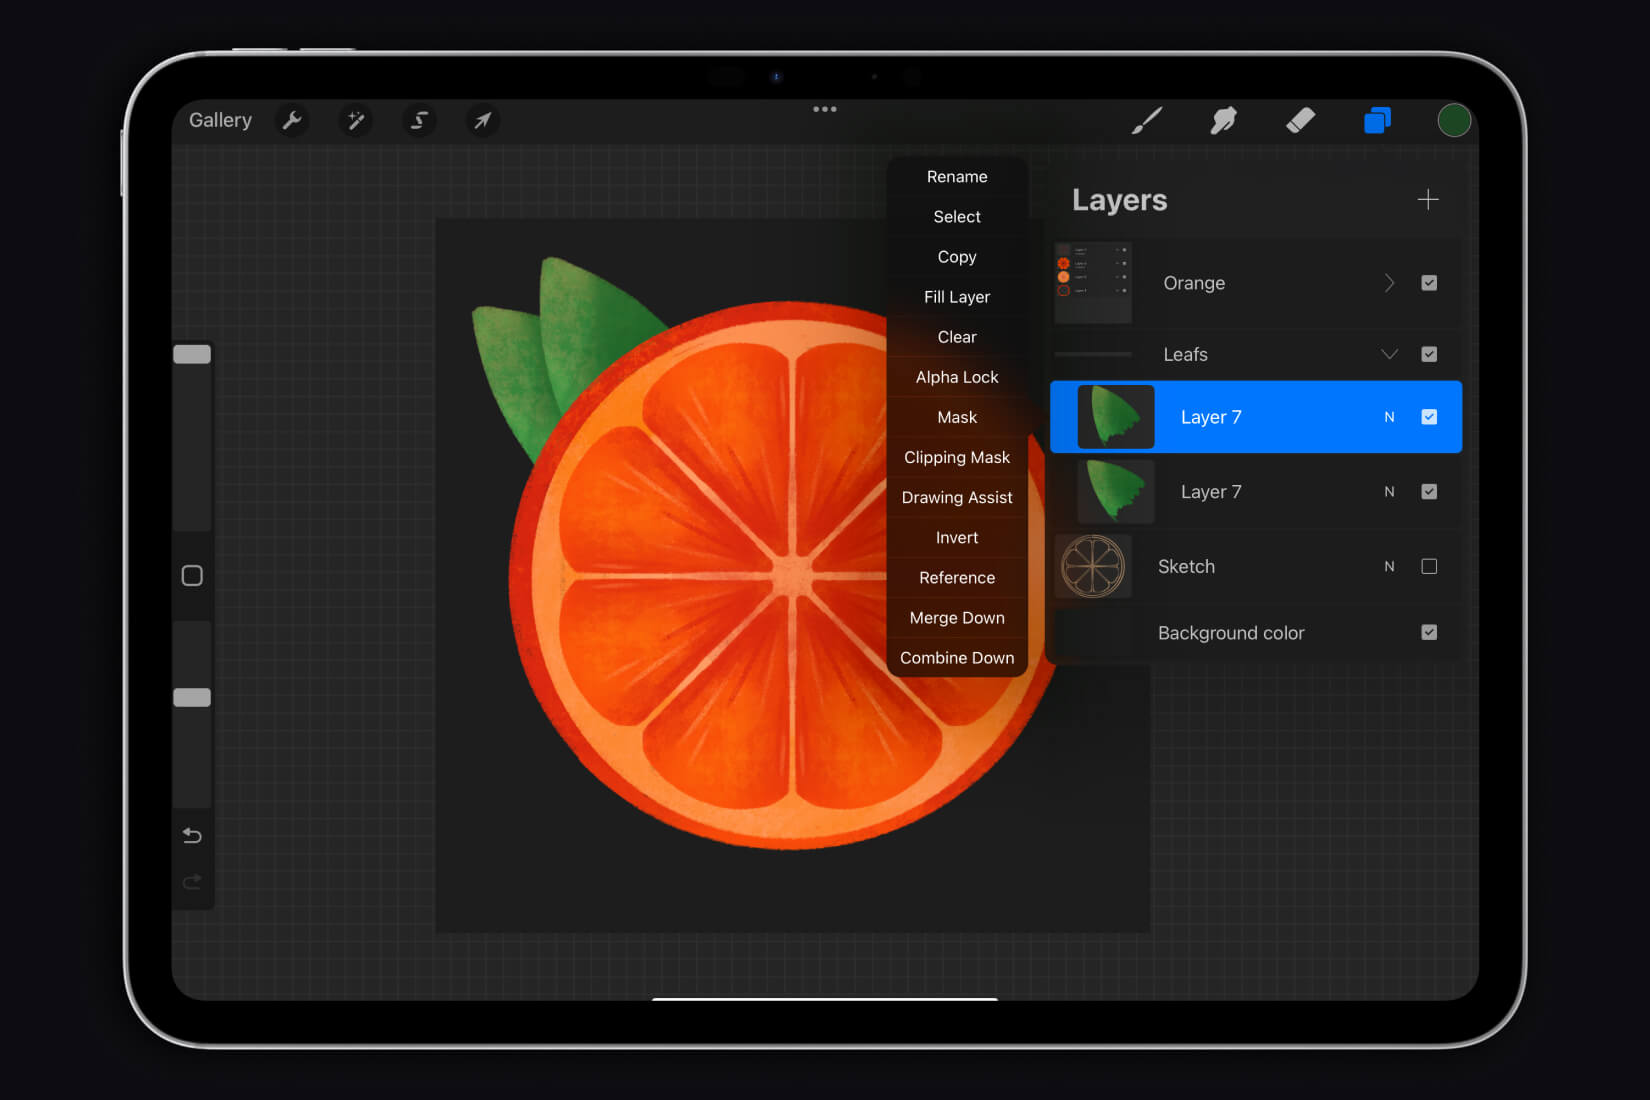Select the Leafs group name
The width and height of the screenshot is (1650, 1100).
[x=1185, y=354]
